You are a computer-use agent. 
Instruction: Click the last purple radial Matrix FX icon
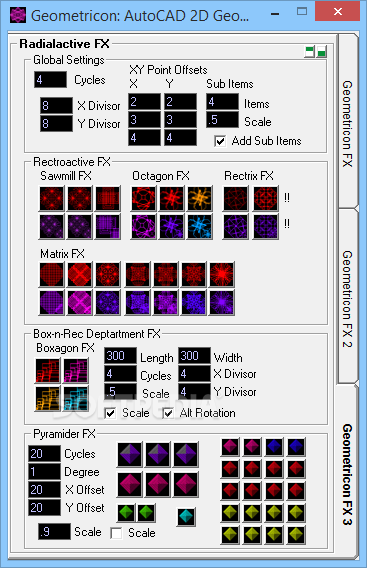coord(222,302)
